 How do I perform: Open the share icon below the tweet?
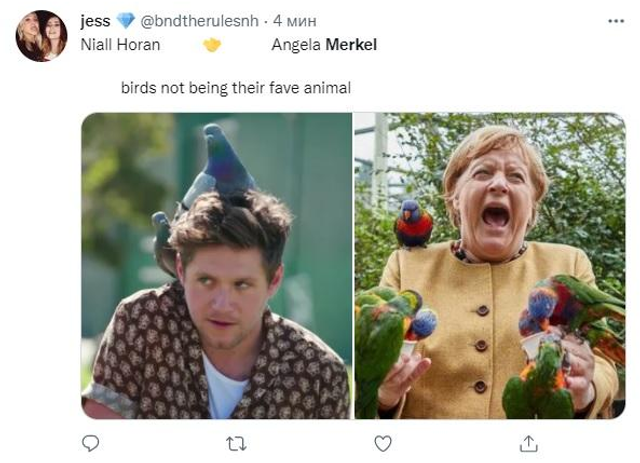(529, 441)
